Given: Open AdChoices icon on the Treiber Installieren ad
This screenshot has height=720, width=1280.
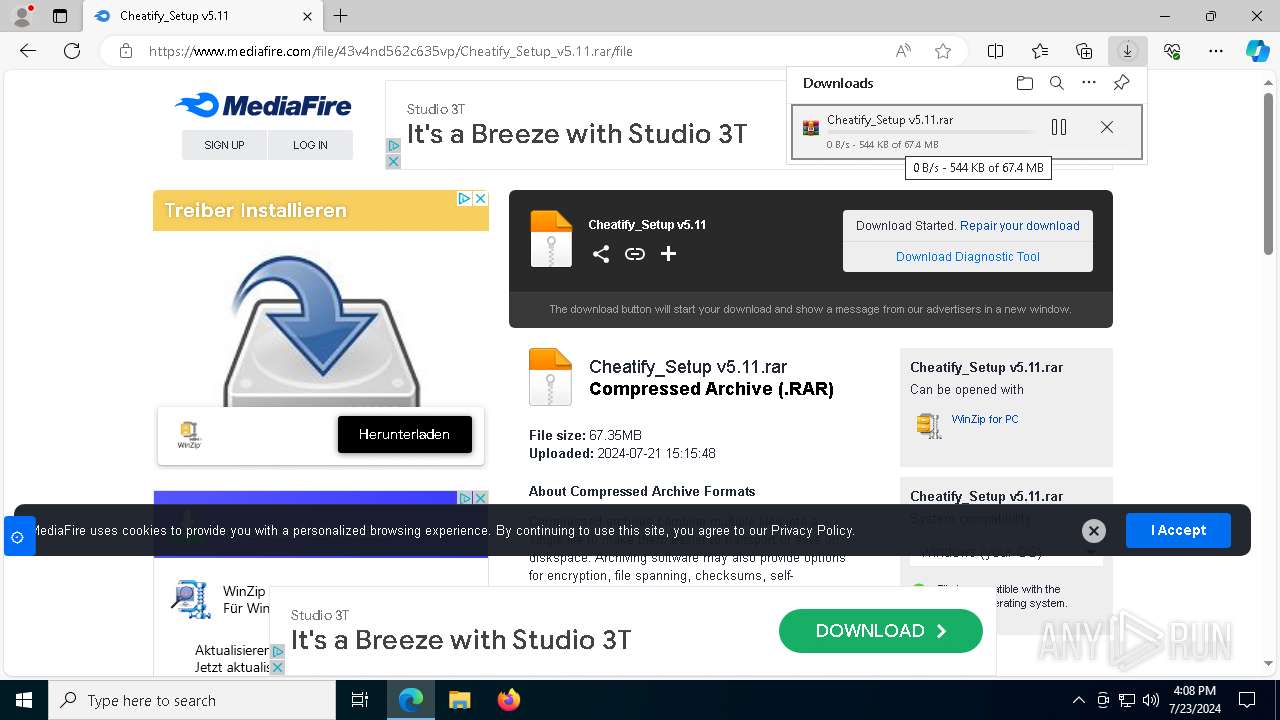Looking at the screenshot, I should click(x=464, y=199).
